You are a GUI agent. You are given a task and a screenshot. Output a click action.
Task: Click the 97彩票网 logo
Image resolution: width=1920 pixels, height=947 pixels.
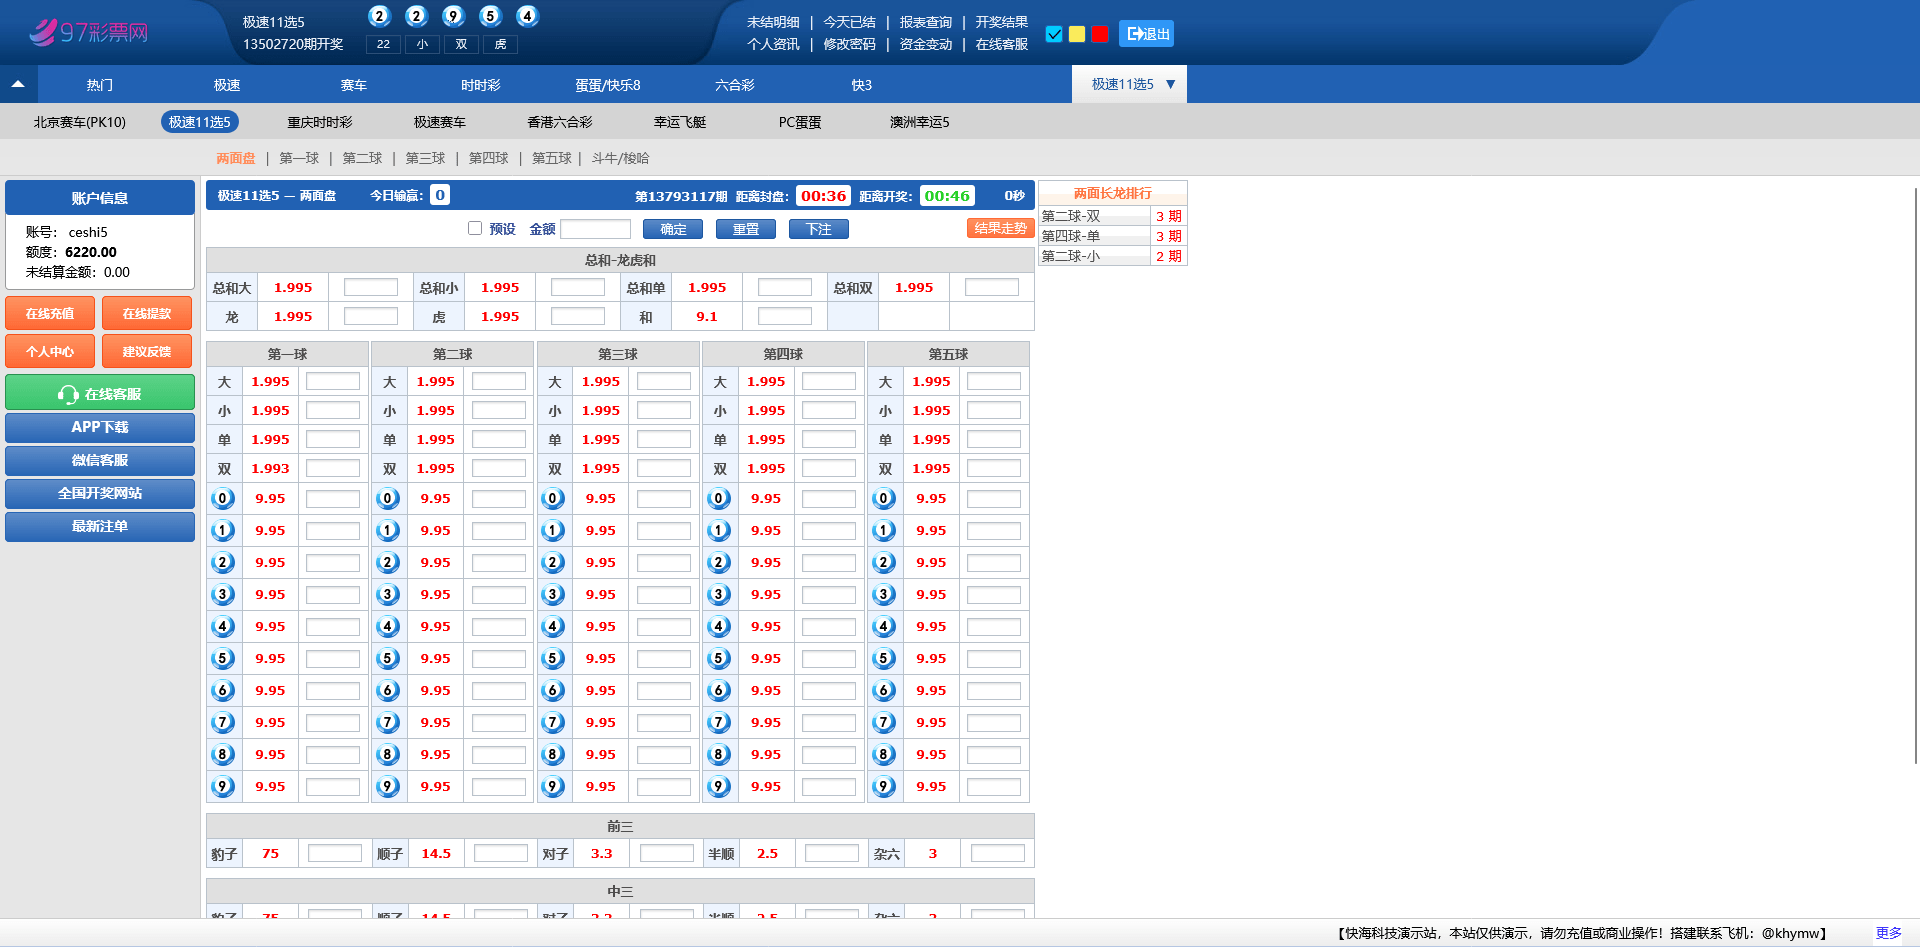pos(88,32)
